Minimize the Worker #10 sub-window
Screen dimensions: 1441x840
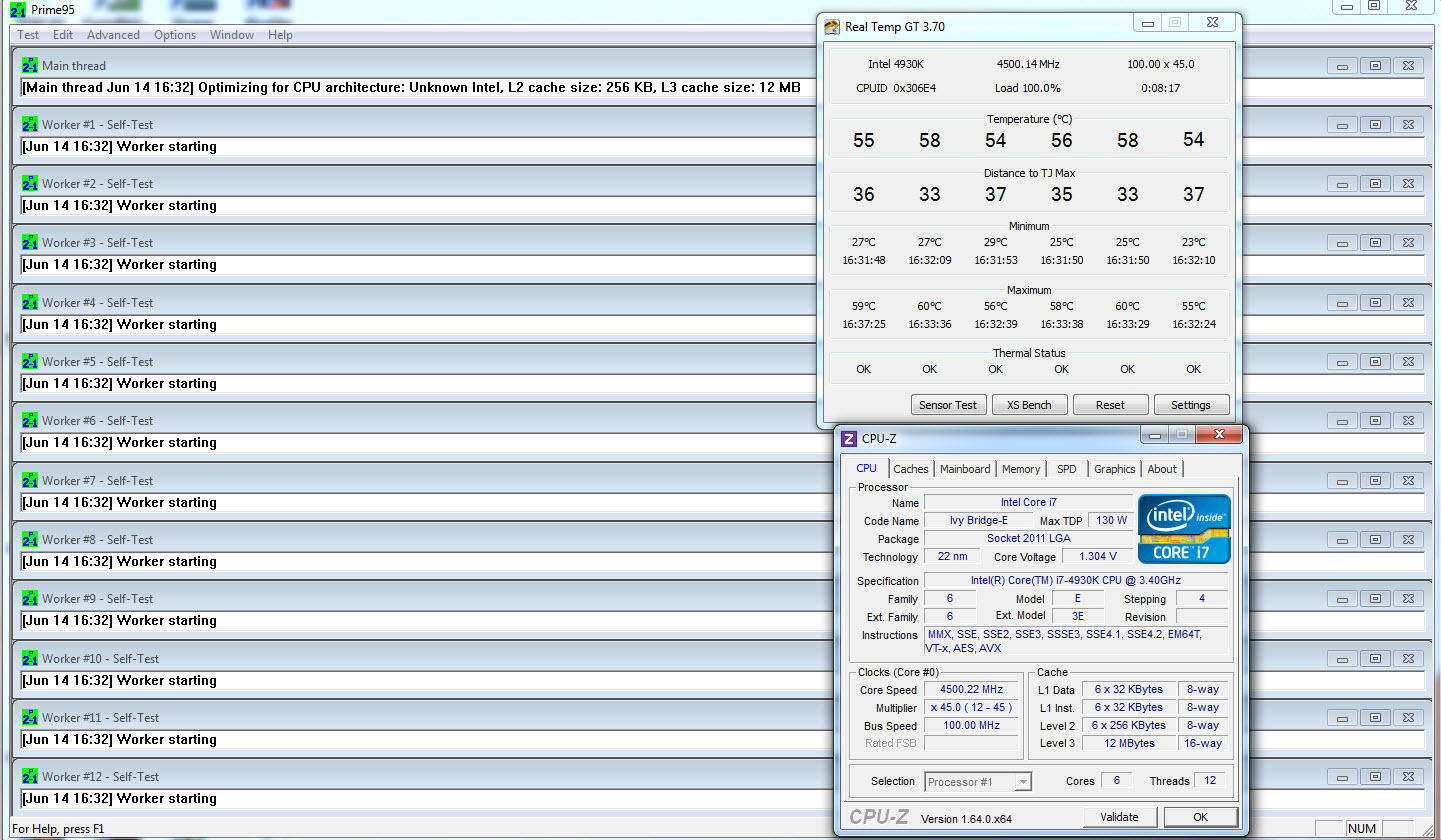click(1342, 659)
